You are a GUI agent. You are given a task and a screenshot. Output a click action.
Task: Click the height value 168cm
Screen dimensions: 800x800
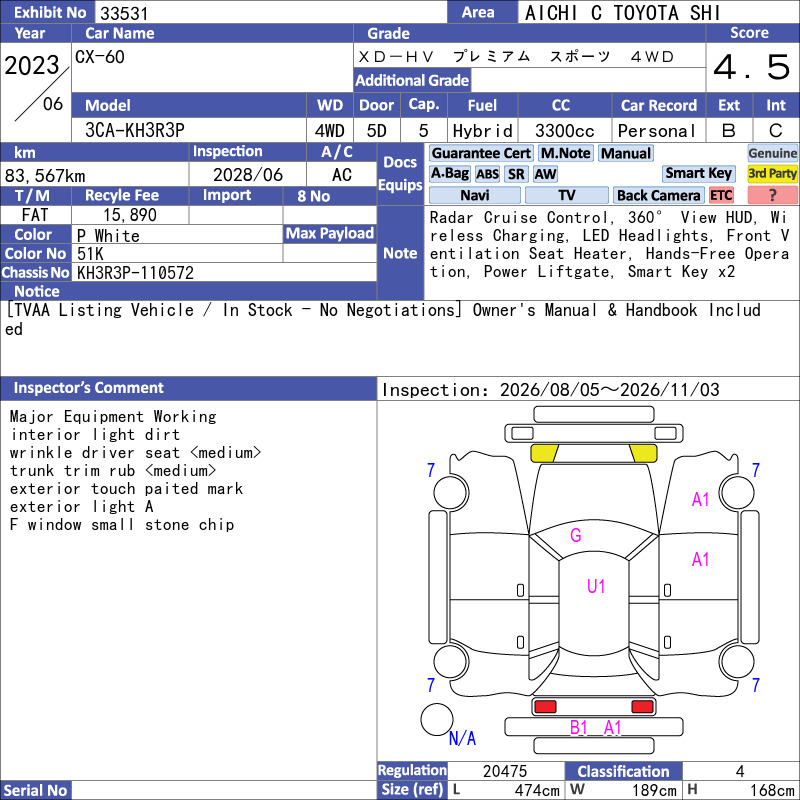[771, 790]
